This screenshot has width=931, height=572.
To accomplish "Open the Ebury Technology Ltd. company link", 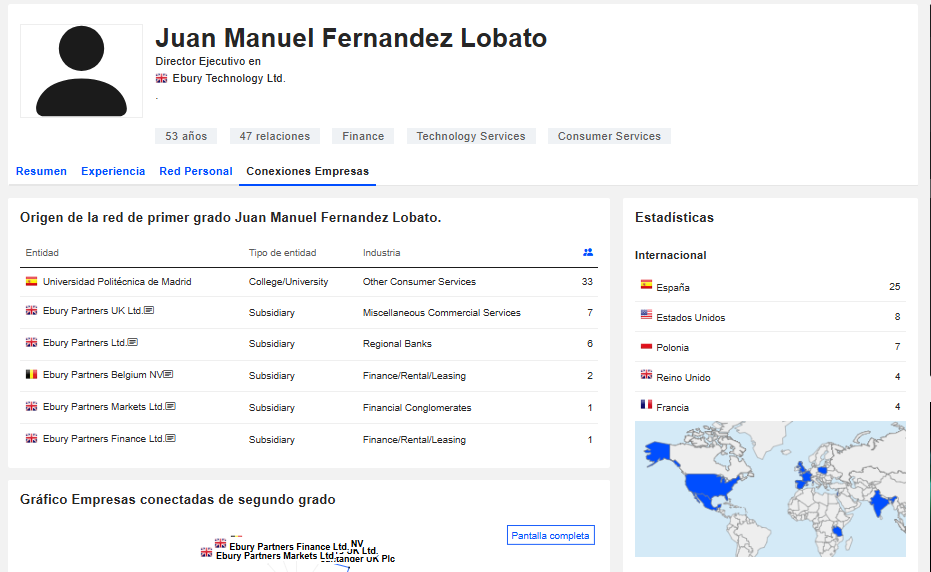I will (x=228, y=78).
